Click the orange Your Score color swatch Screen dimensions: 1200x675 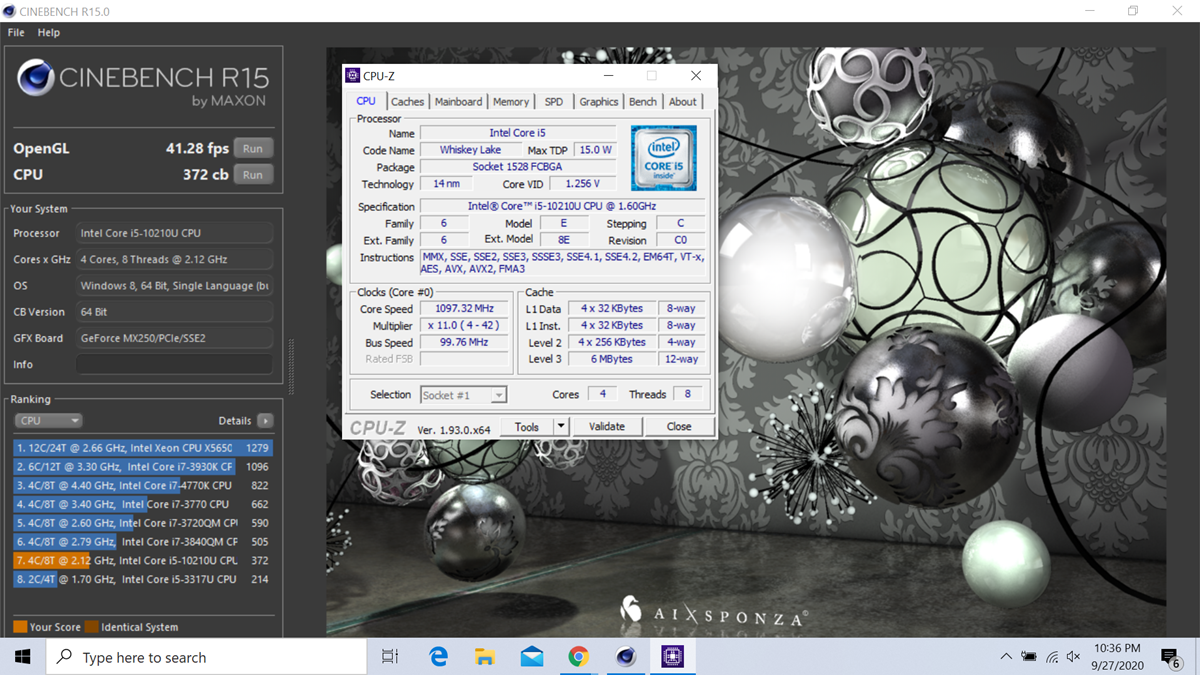(20, 627)
